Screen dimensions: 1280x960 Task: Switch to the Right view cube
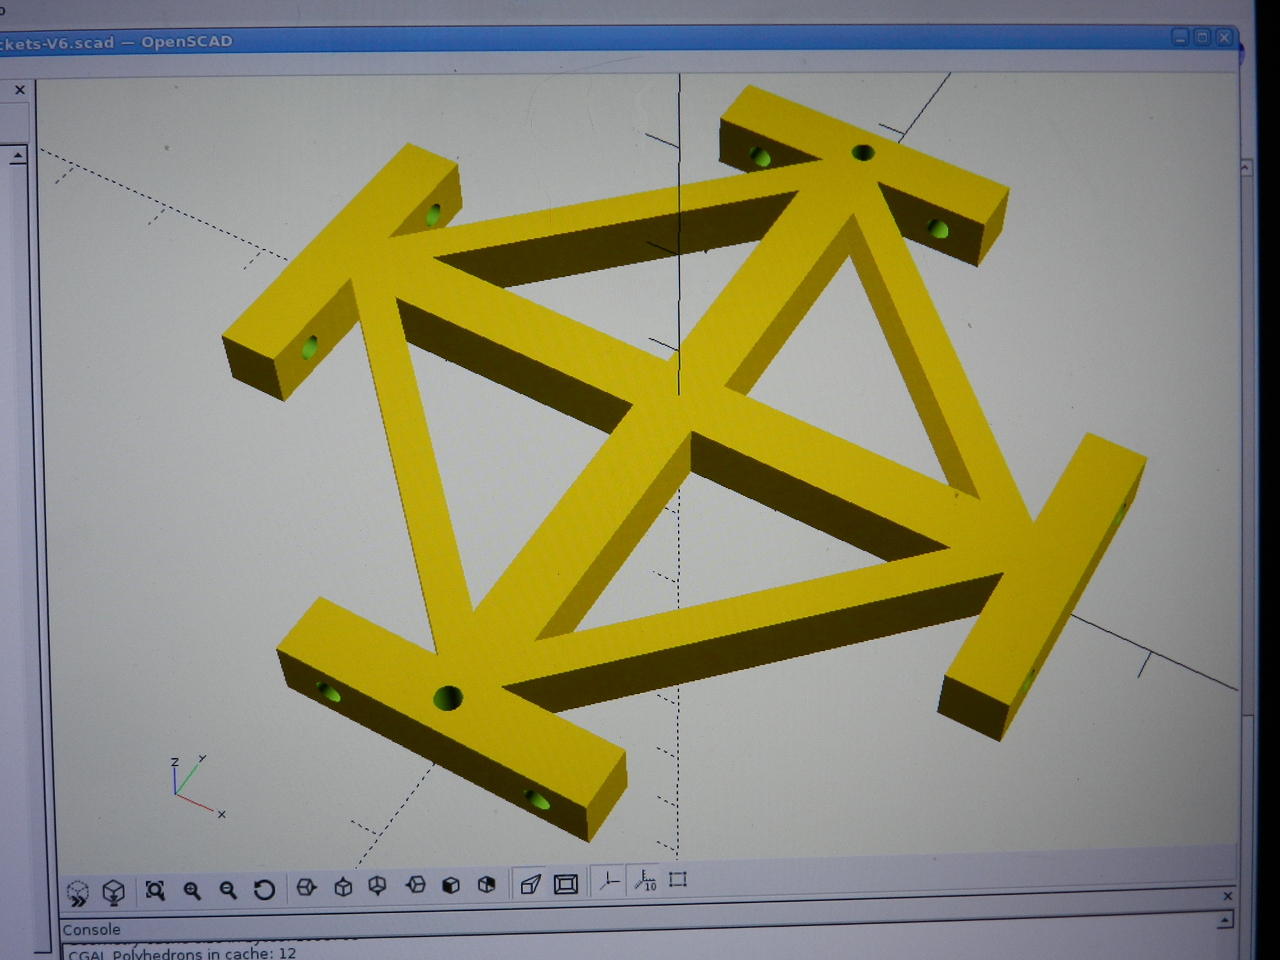pyautogui.click(x=307, y=887)
